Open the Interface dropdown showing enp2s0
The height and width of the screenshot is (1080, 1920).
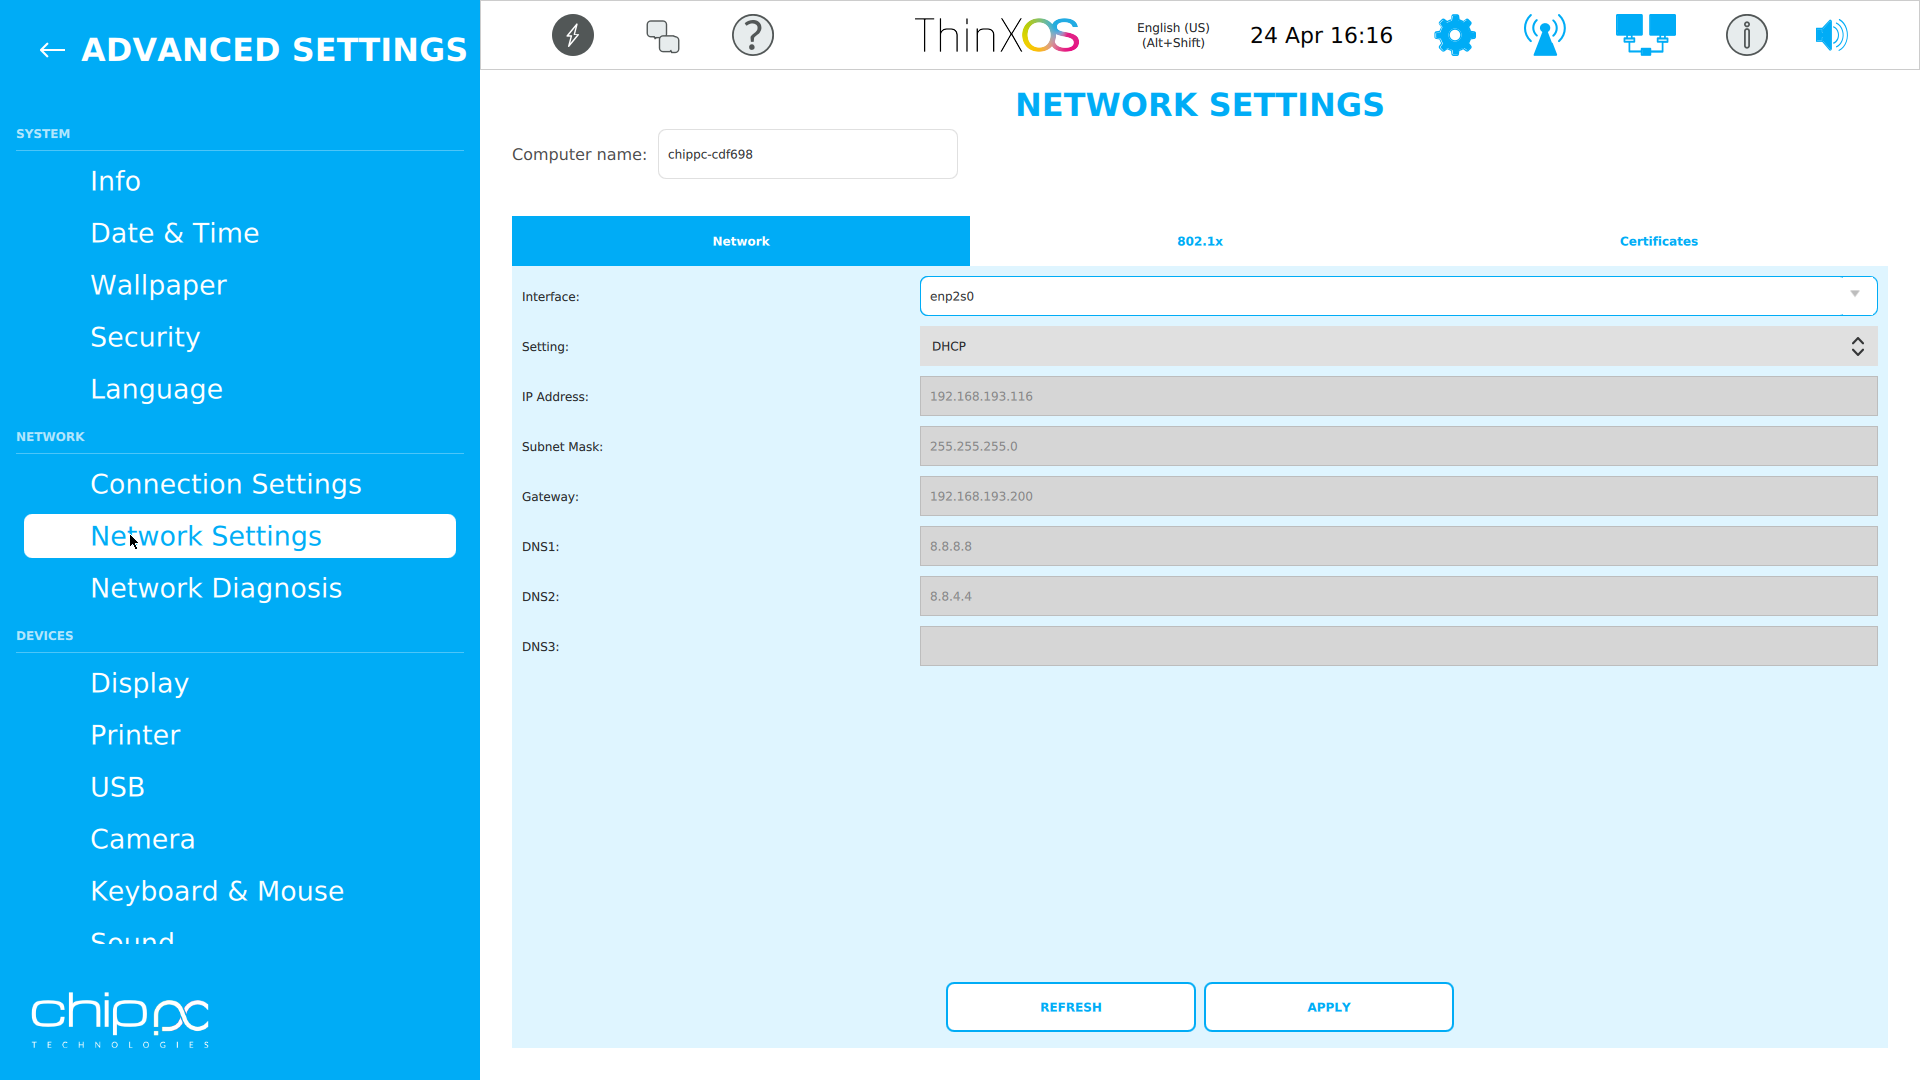[x=1398, y=296]
